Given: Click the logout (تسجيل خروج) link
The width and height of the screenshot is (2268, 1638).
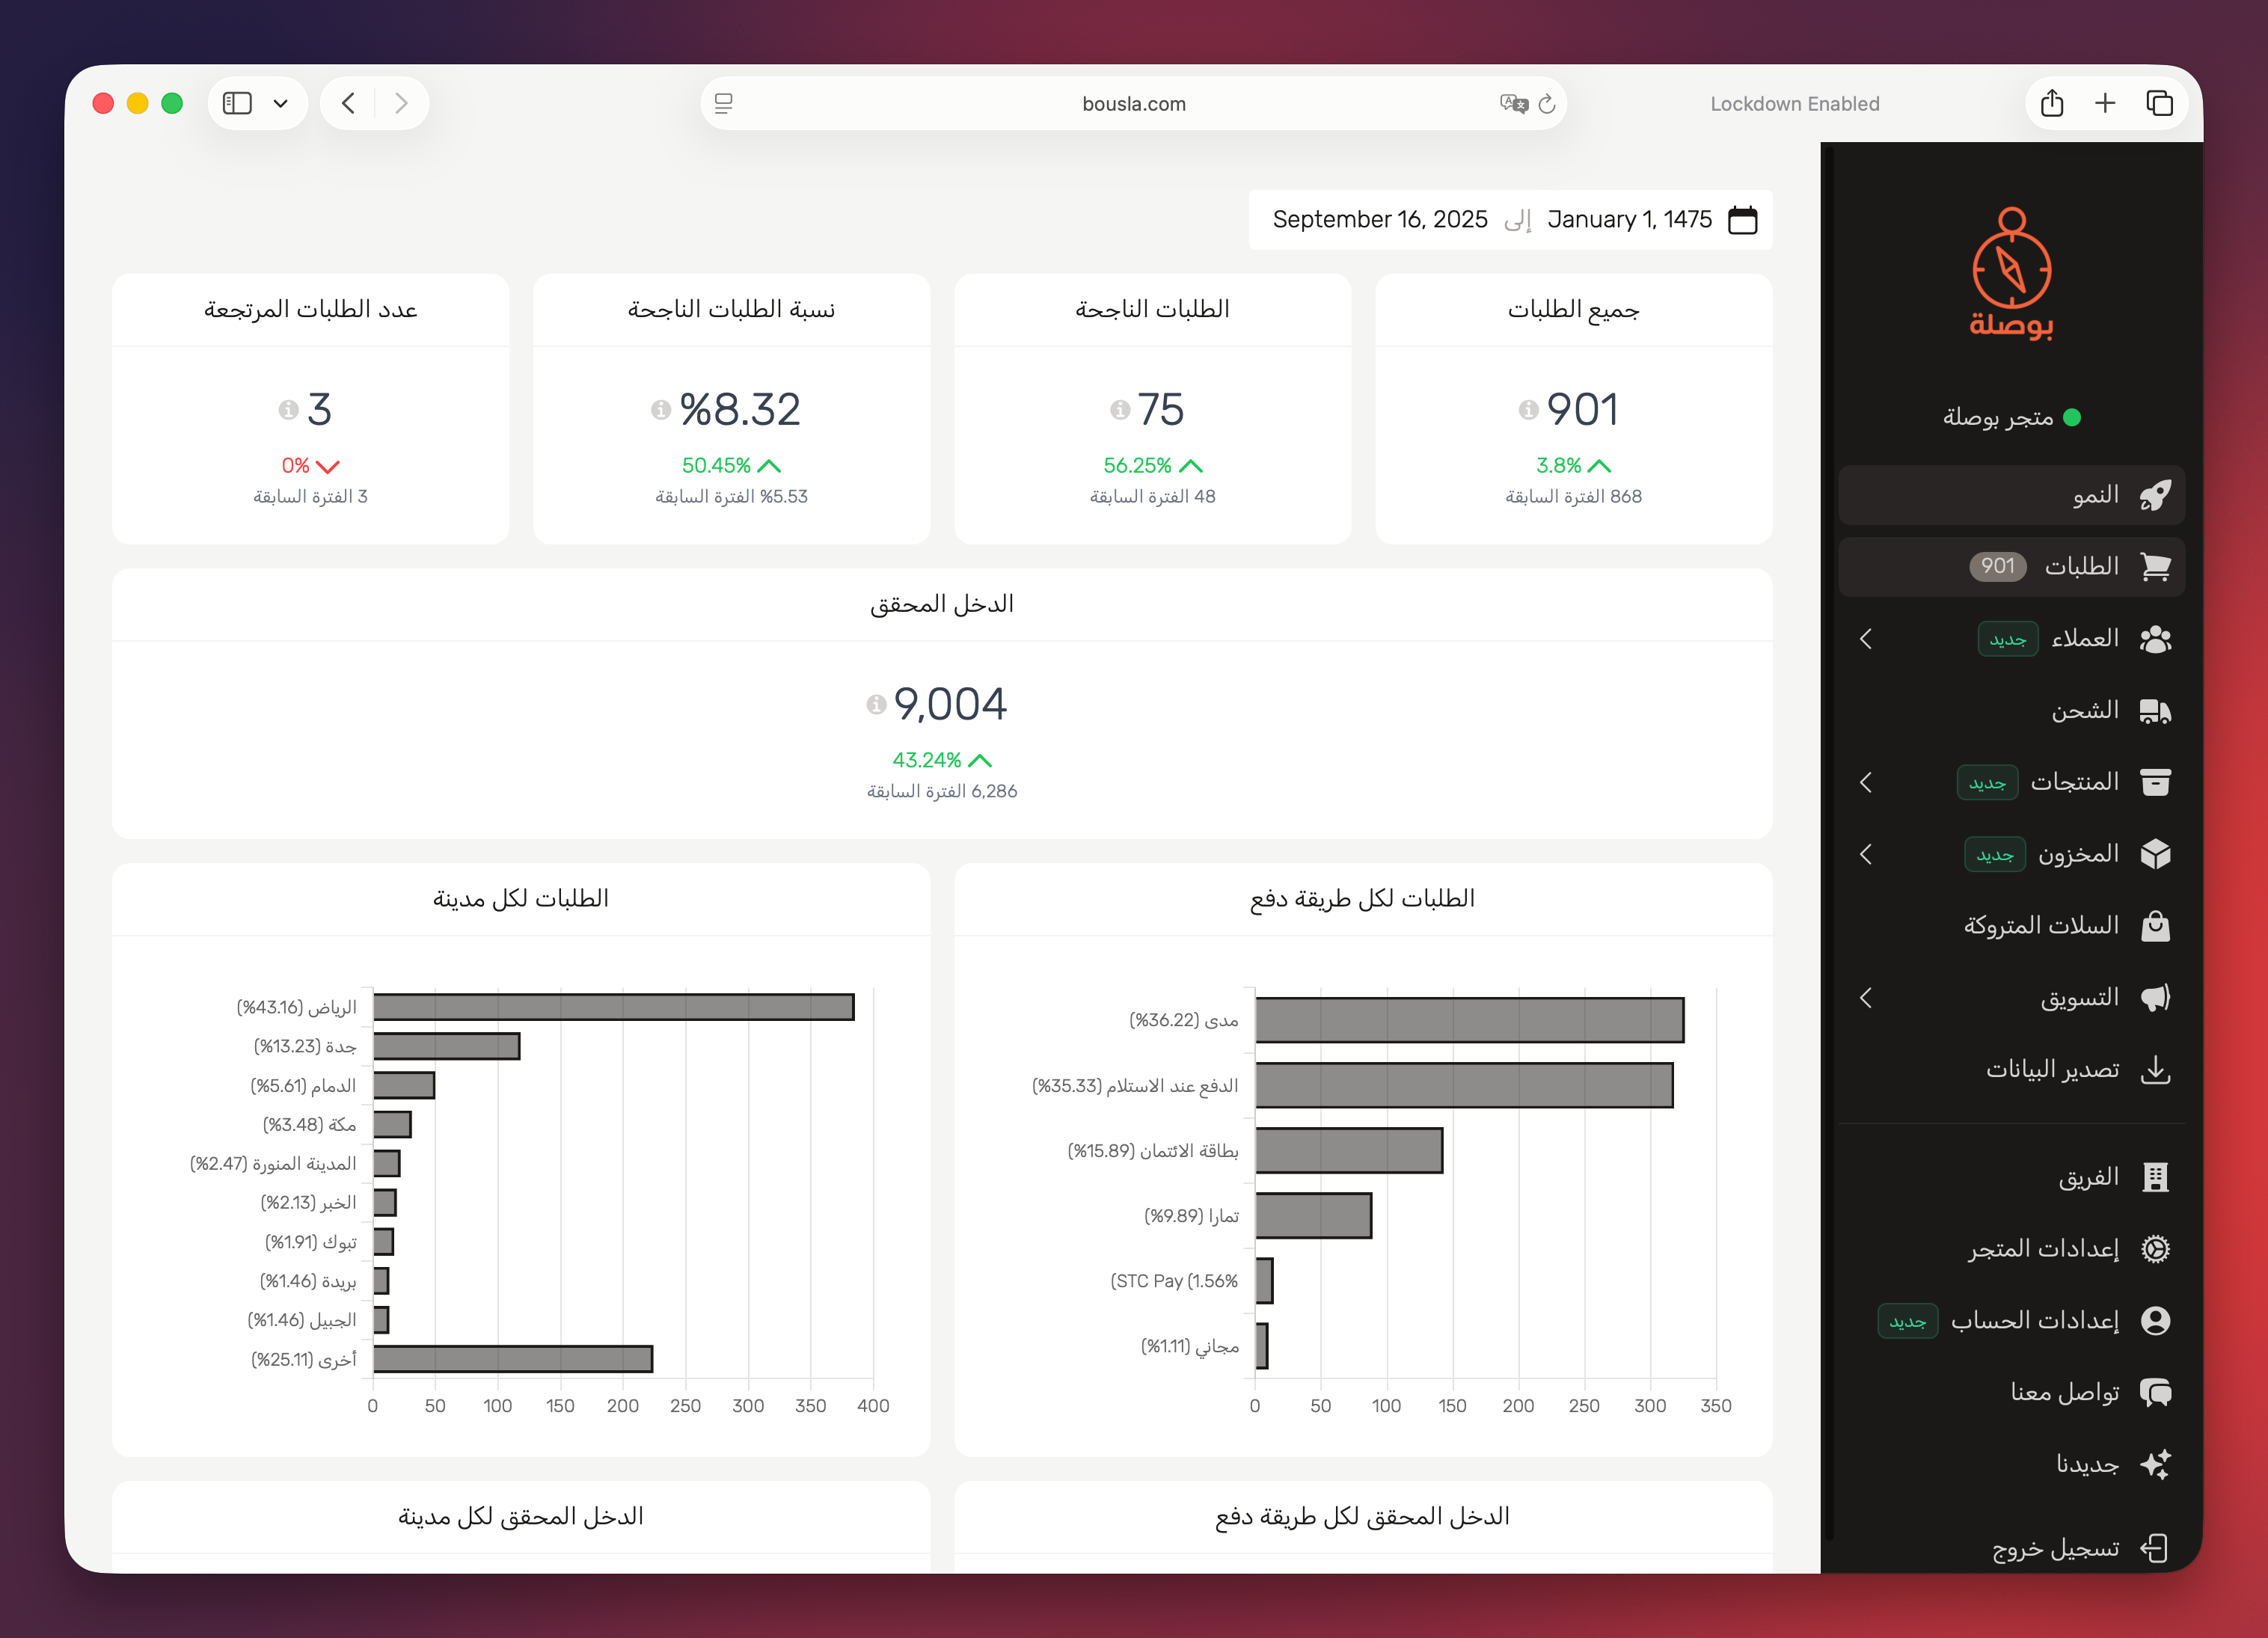Looking at the screenshot, I should tap(2055, 1549).
